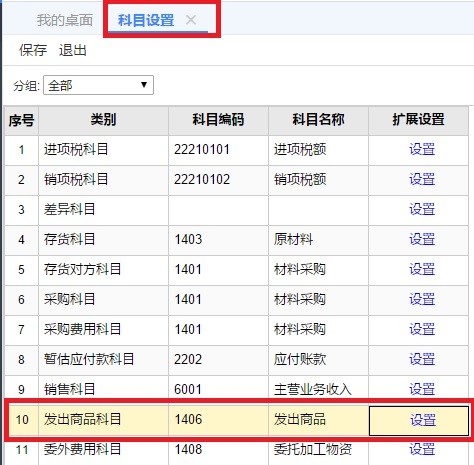
Task: Click the empty code cell for 差异科目
Action: click(218, 210)
